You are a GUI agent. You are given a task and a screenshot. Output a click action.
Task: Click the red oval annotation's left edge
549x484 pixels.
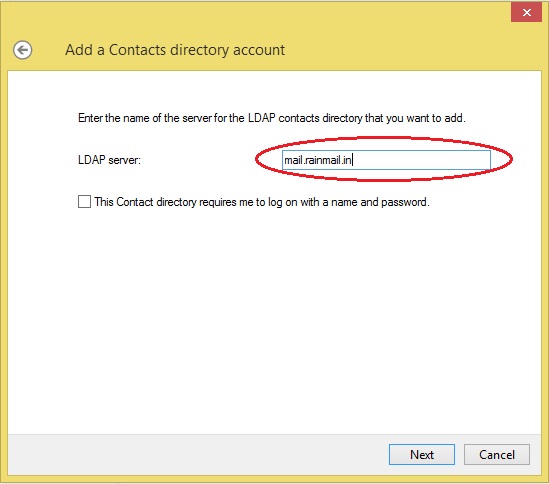coord(257,159)
